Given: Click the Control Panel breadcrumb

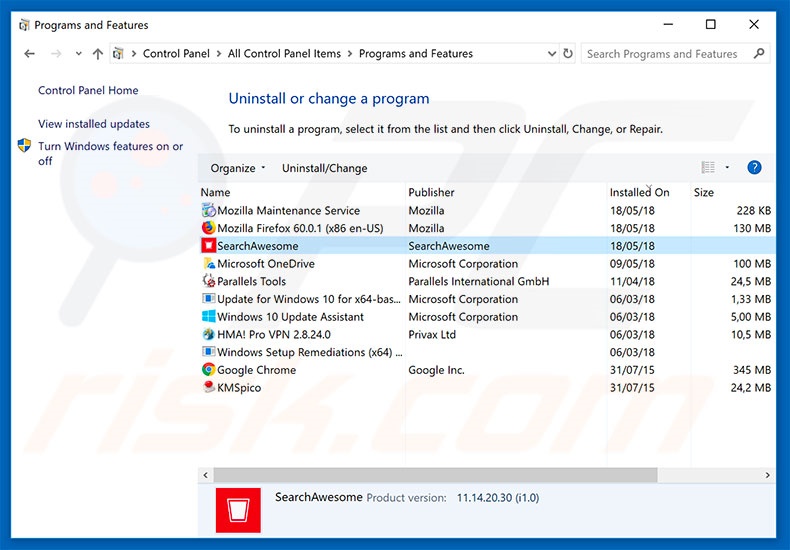Looking at the screenshot, I should point(176,53).
